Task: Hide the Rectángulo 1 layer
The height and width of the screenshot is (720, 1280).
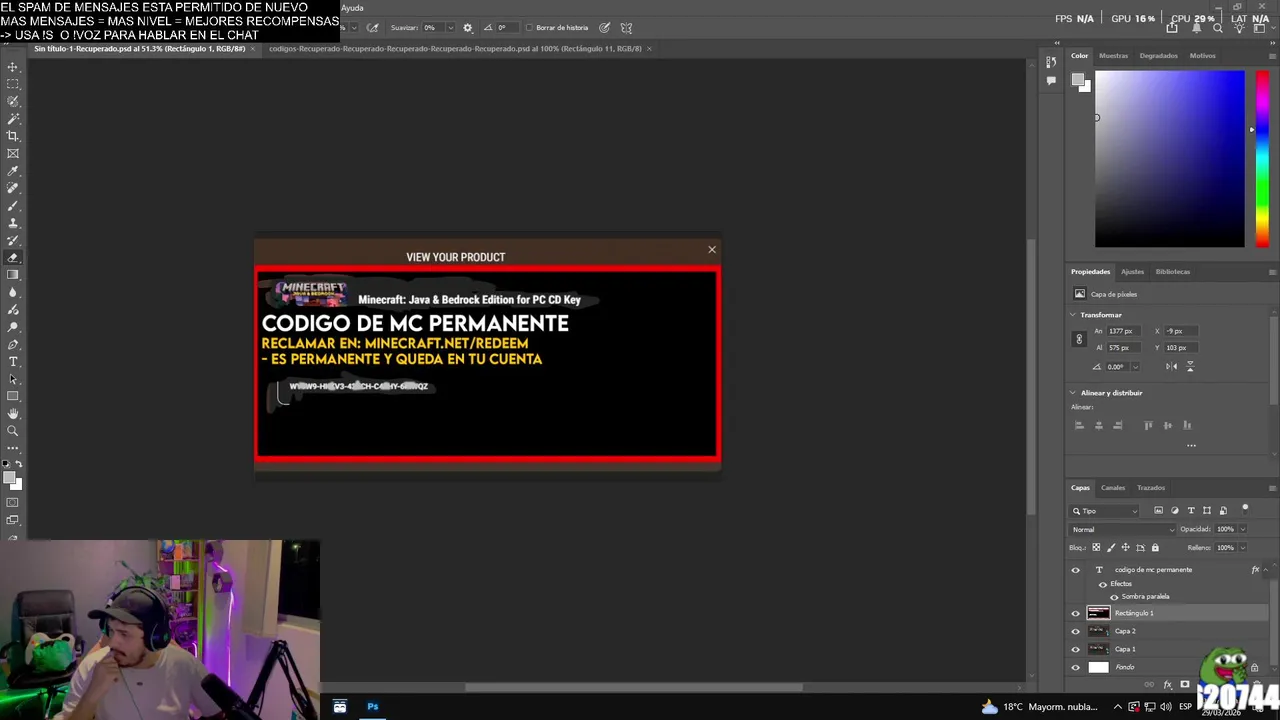Action: [1076, 613]
